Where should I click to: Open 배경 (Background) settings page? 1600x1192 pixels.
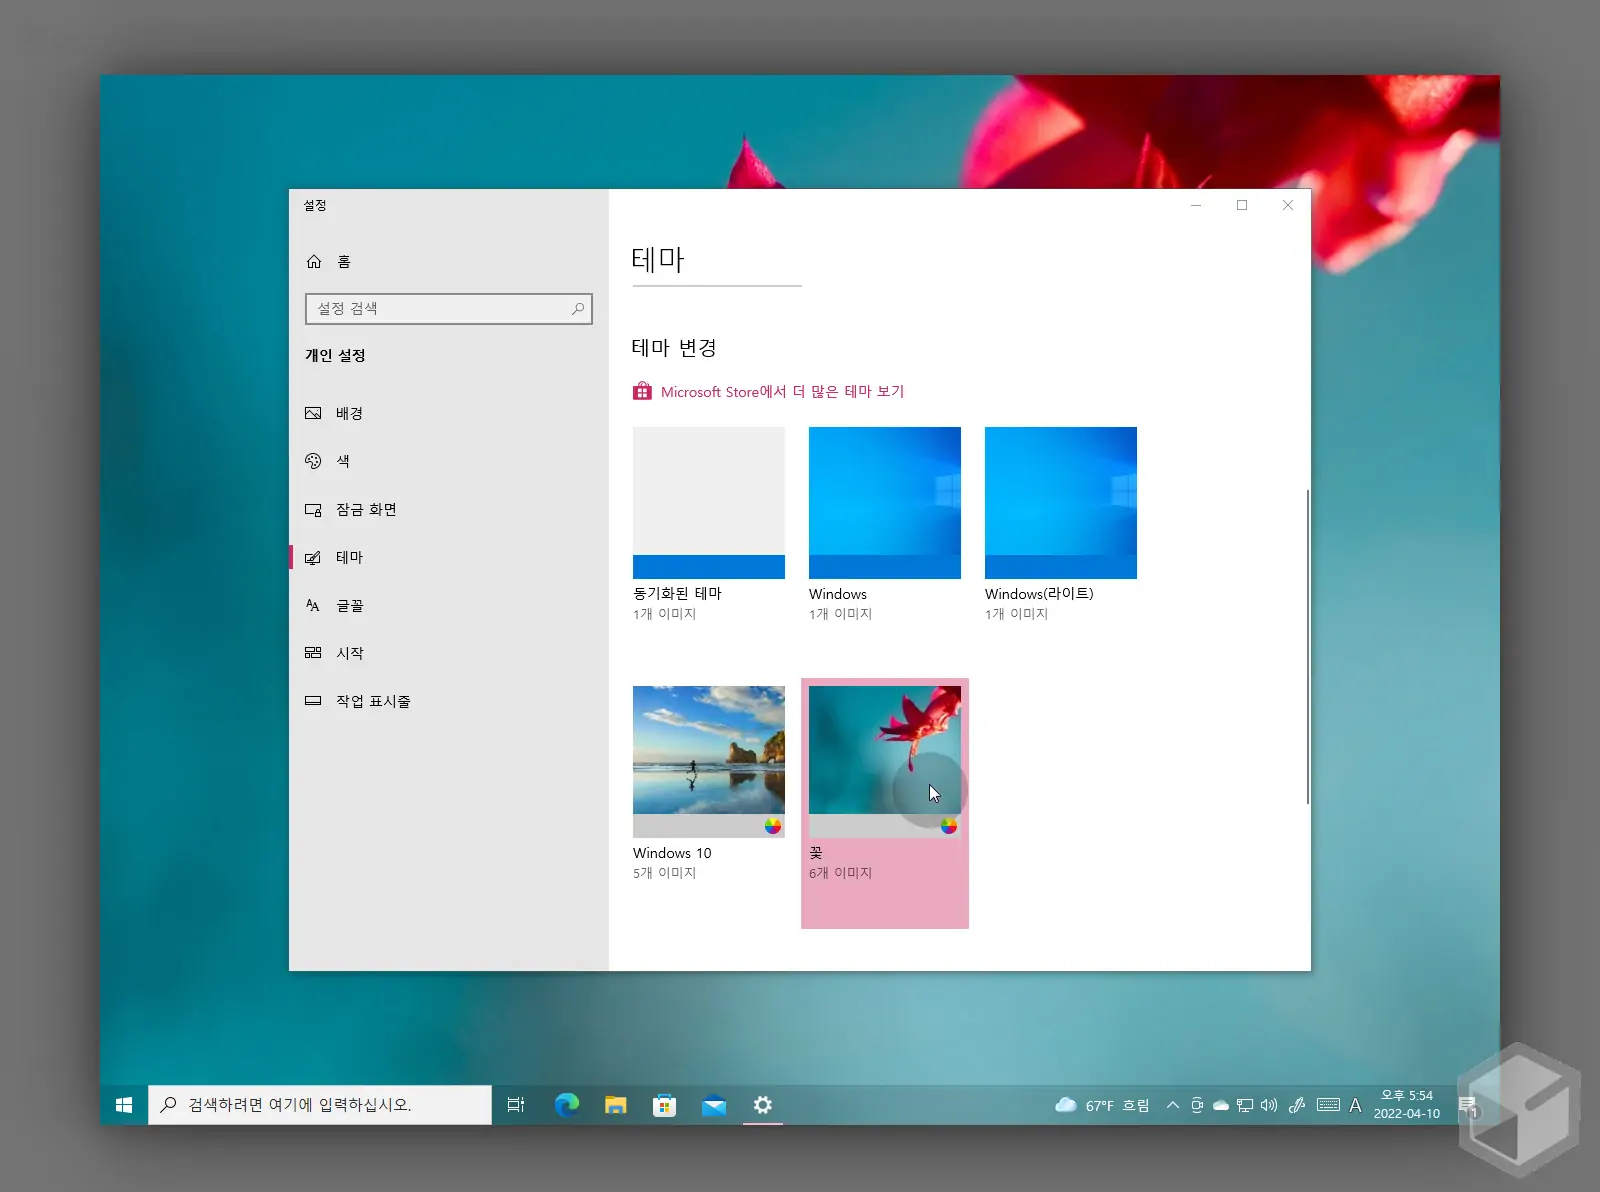click(348, 413)
